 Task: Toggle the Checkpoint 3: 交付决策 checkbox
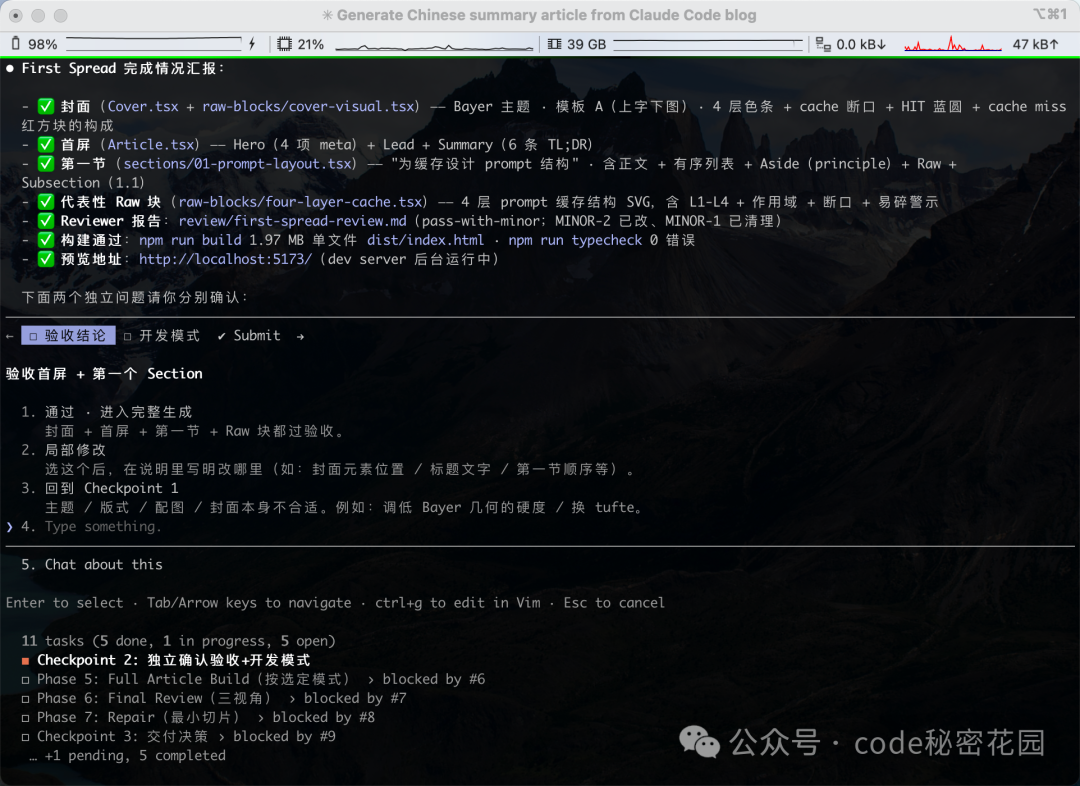tap(25, 737)
